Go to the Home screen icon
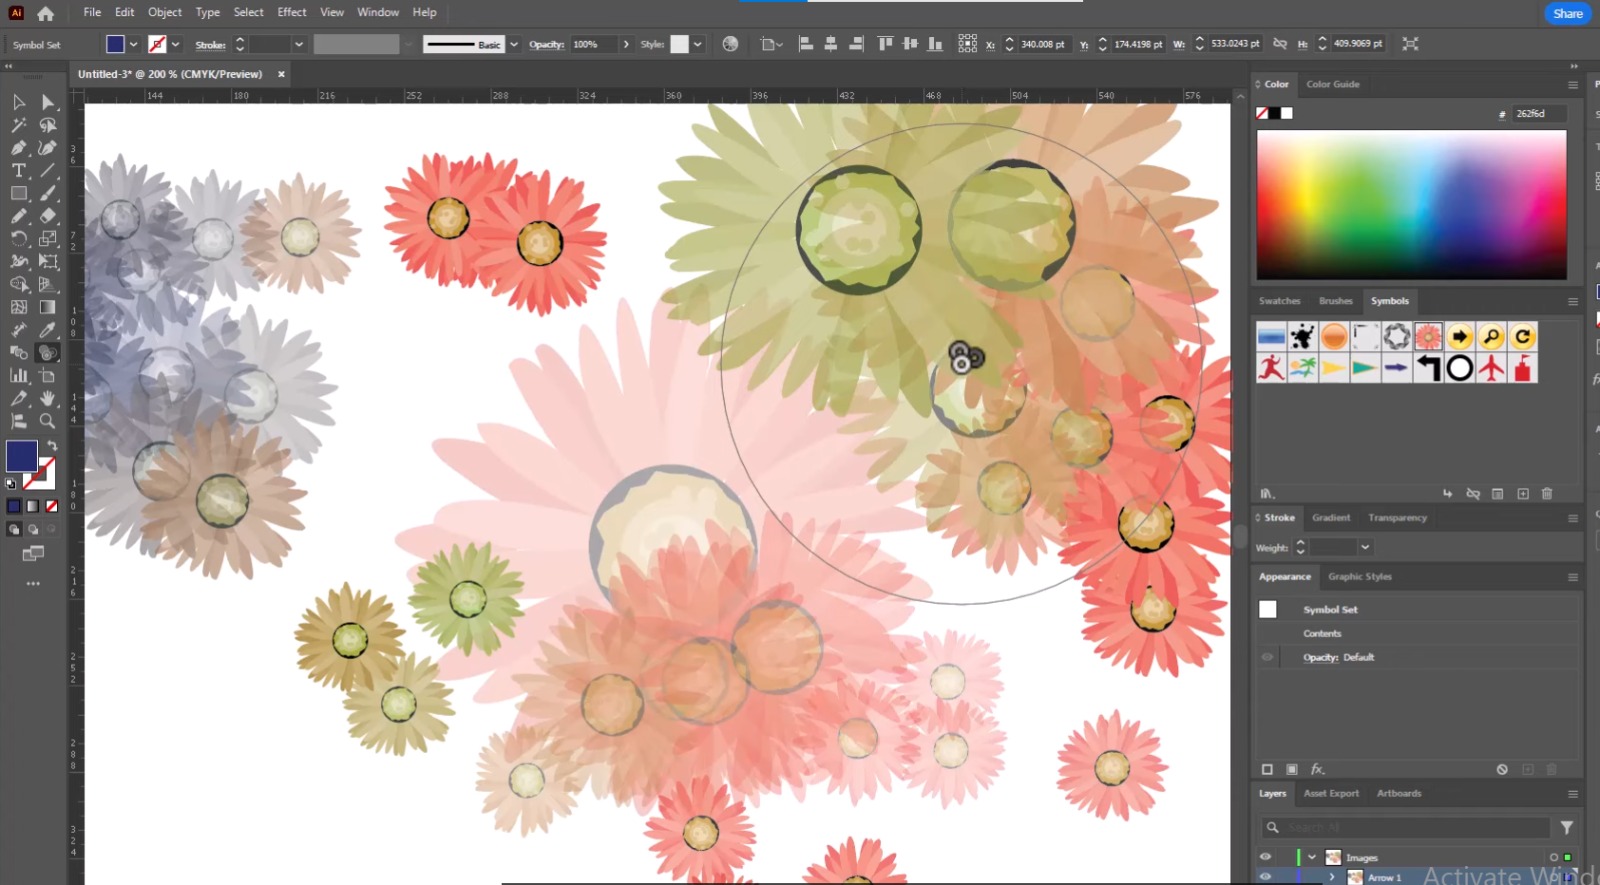The image size is (1600, 885). pyautogui.click(x=45, y=13)
